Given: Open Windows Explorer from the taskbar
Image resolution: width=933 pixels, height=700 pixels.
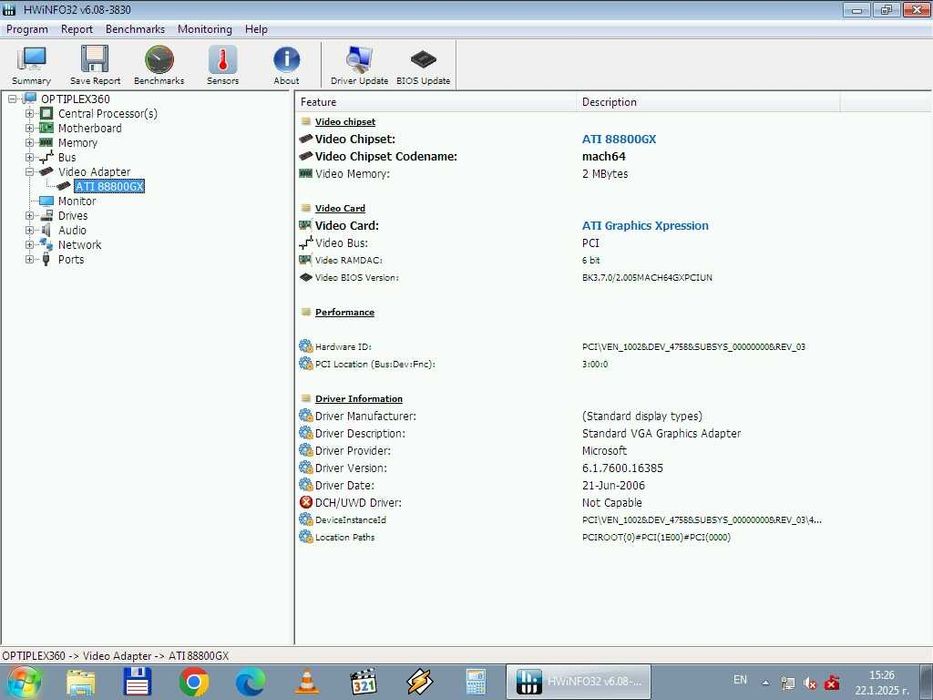Looking at the screenshot, I should [80, 682].
